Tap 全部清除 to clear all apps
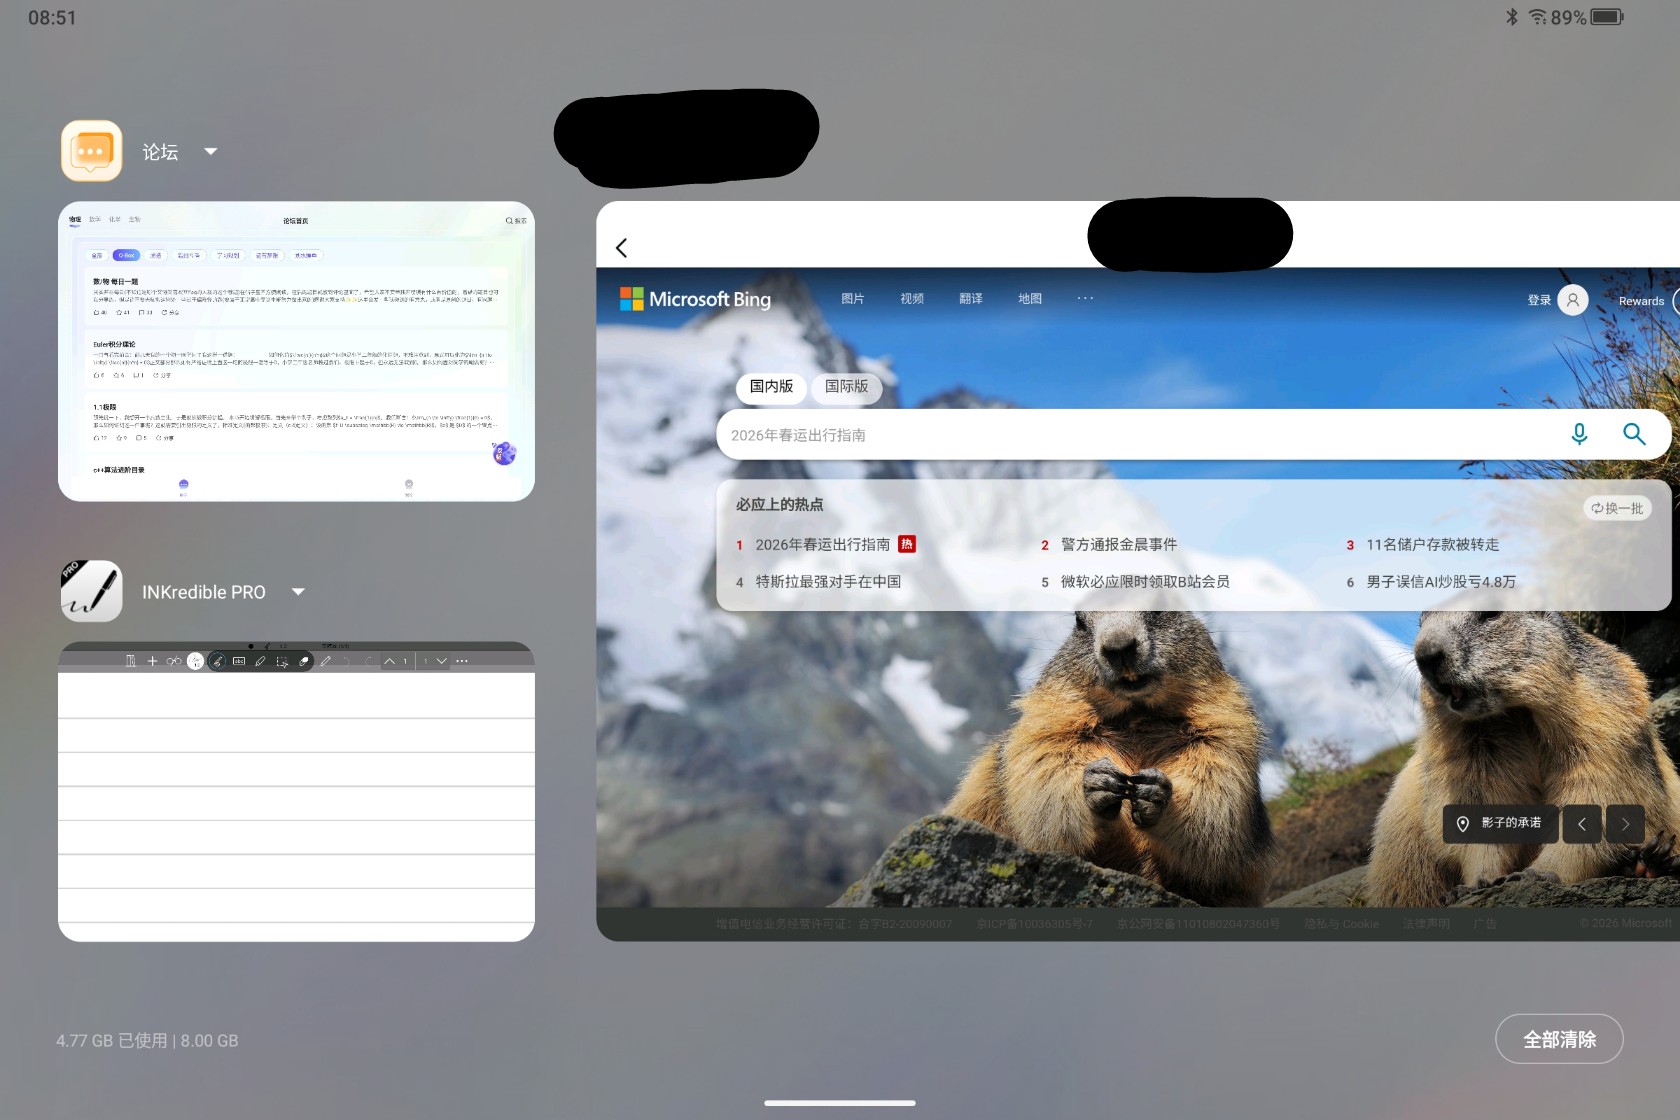1680x1120 pixels. pyautogui.click(x=1558, y=1039)
